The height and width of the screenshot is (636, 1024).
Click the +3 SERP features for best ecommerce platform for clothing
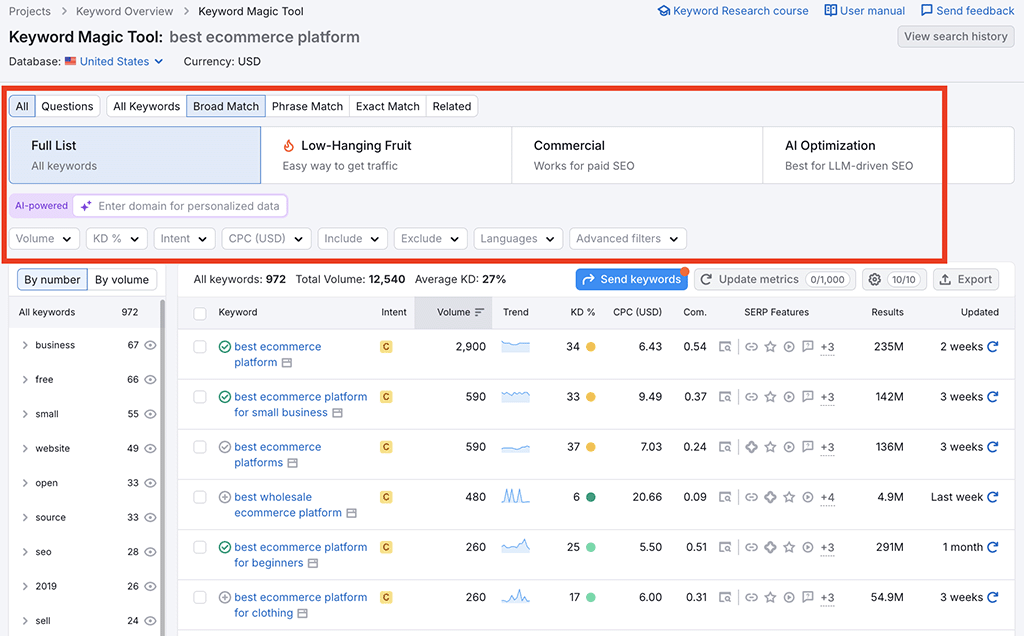point(827,597)
